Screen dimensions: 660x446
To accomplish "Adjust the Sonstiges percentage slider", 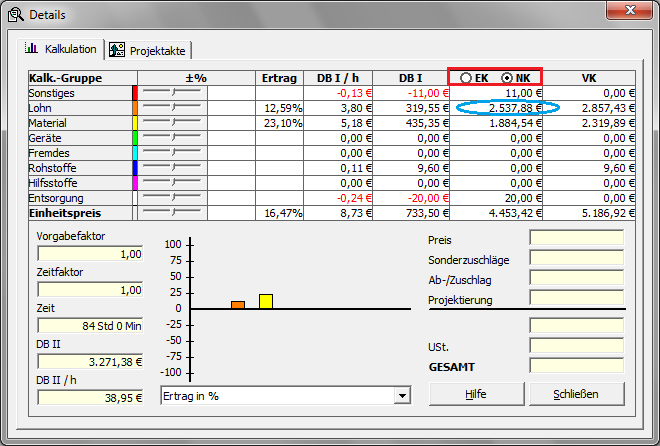I will click(x=172, y=93).
